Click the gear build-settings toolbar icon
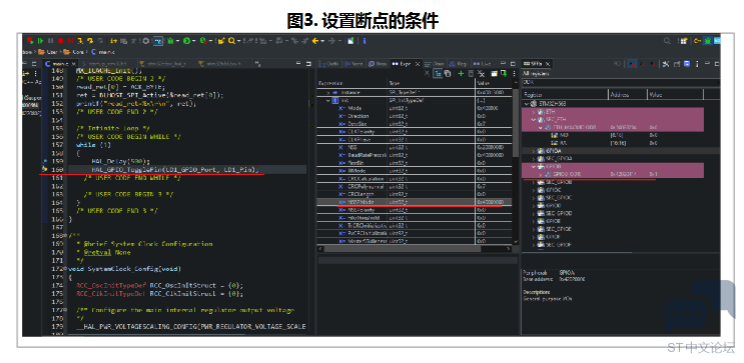Viewport: 744px width, 363px height. point(146,41)
